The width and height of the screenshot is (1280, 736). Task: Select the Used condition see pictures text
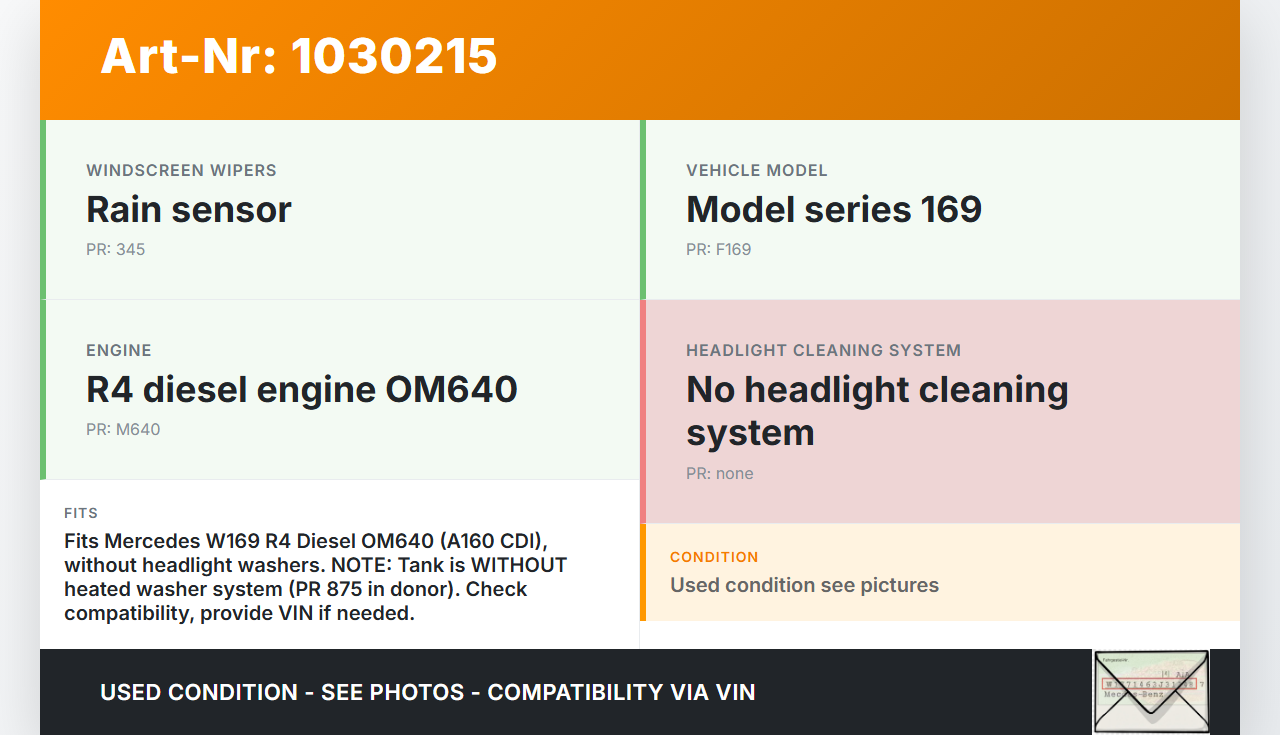tap(804, 585)
